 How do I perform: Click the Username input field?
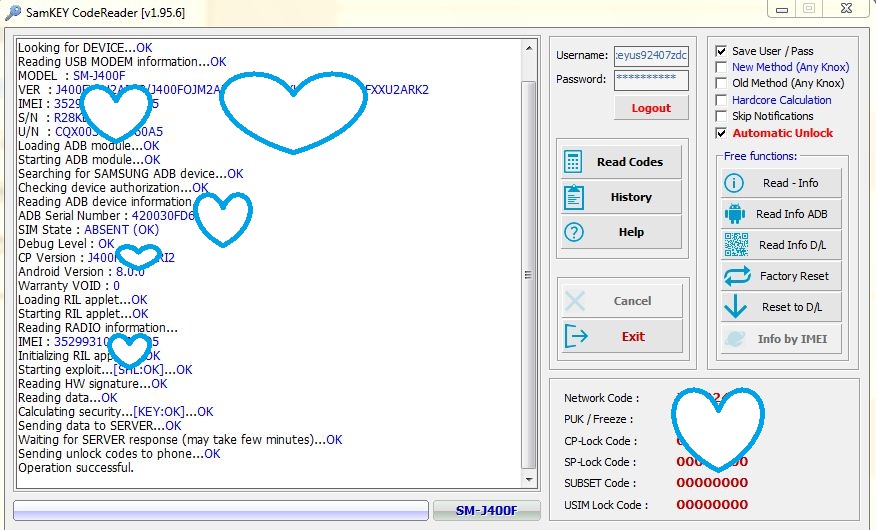tap(651, 55)
